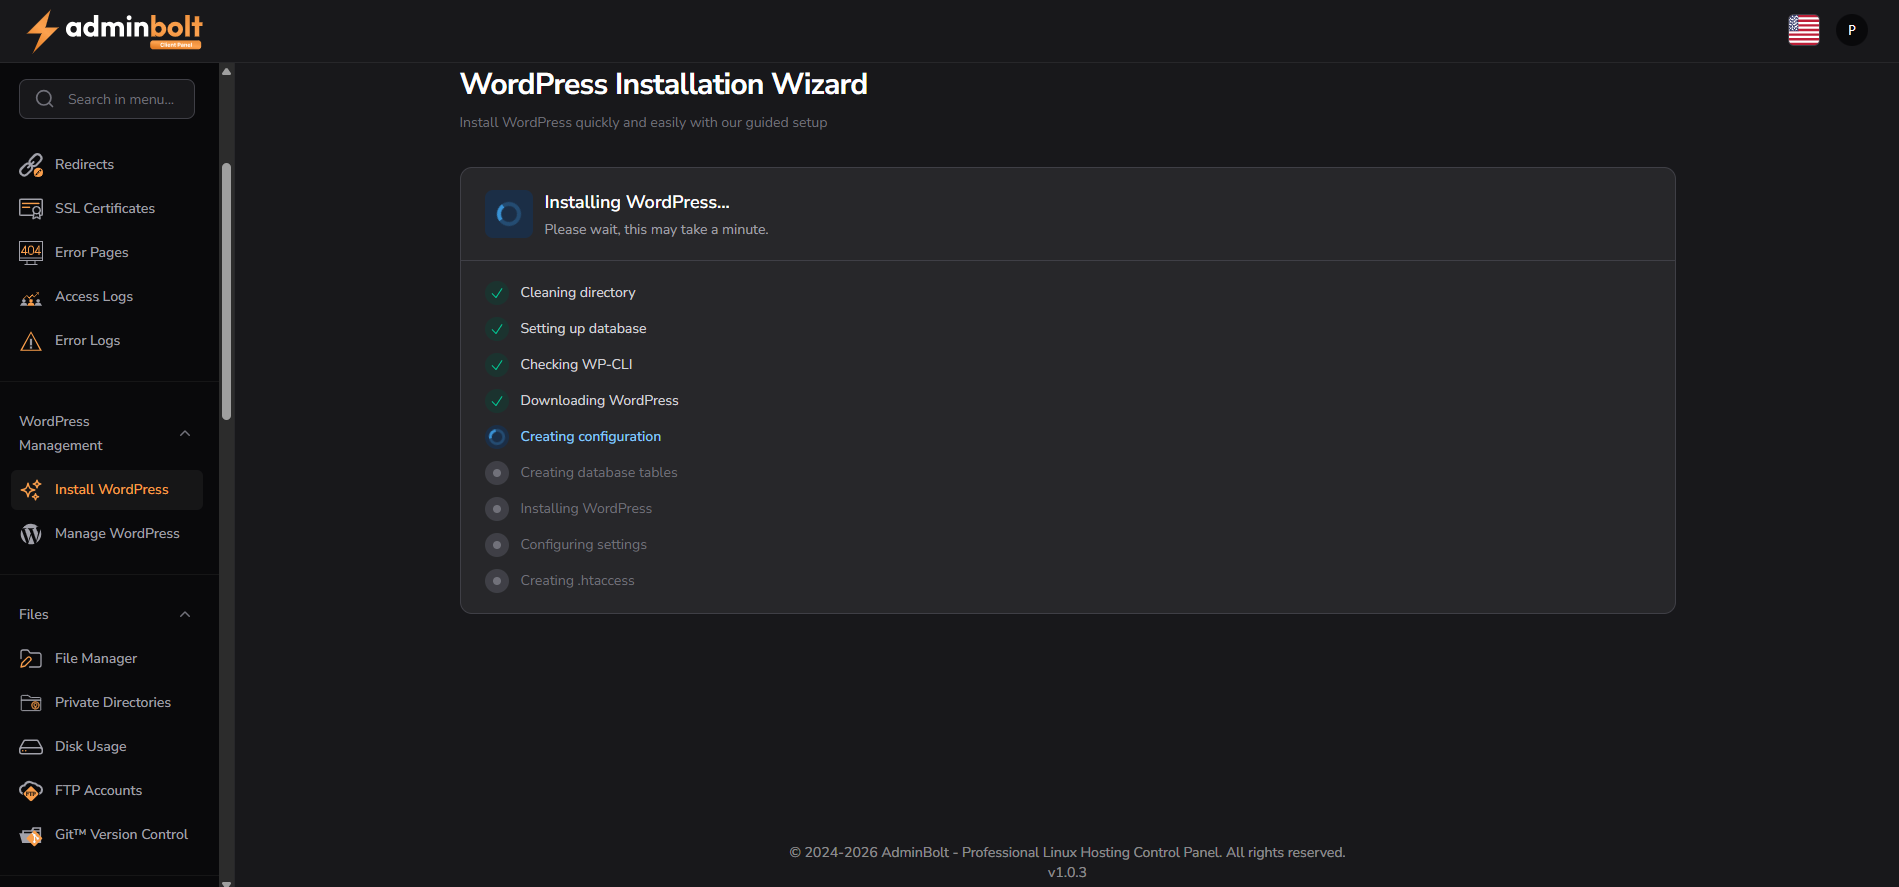
Task: Focus the Search in menu field
Action: point(107,99)
